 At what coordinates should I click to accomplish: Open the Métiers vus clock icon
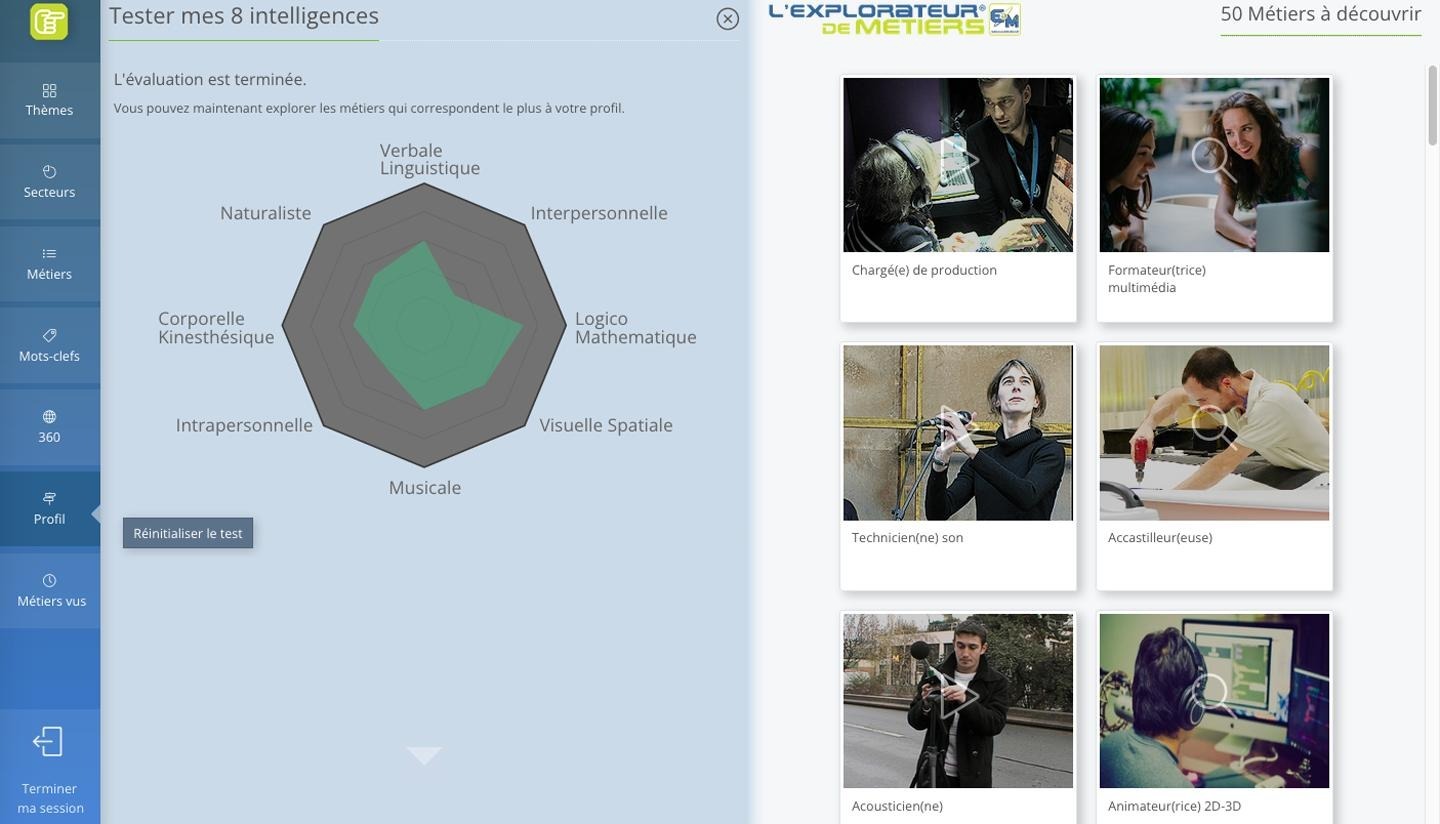pos(49,581)
